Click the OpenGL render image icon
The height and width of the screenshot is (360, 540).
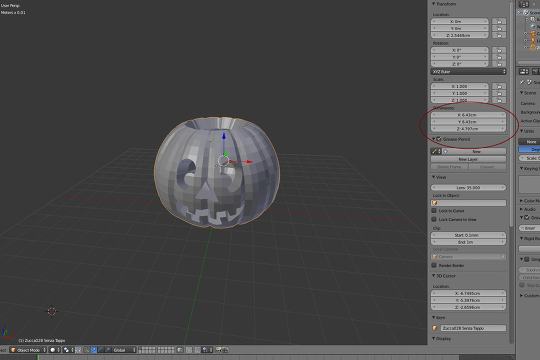point(218,350)
